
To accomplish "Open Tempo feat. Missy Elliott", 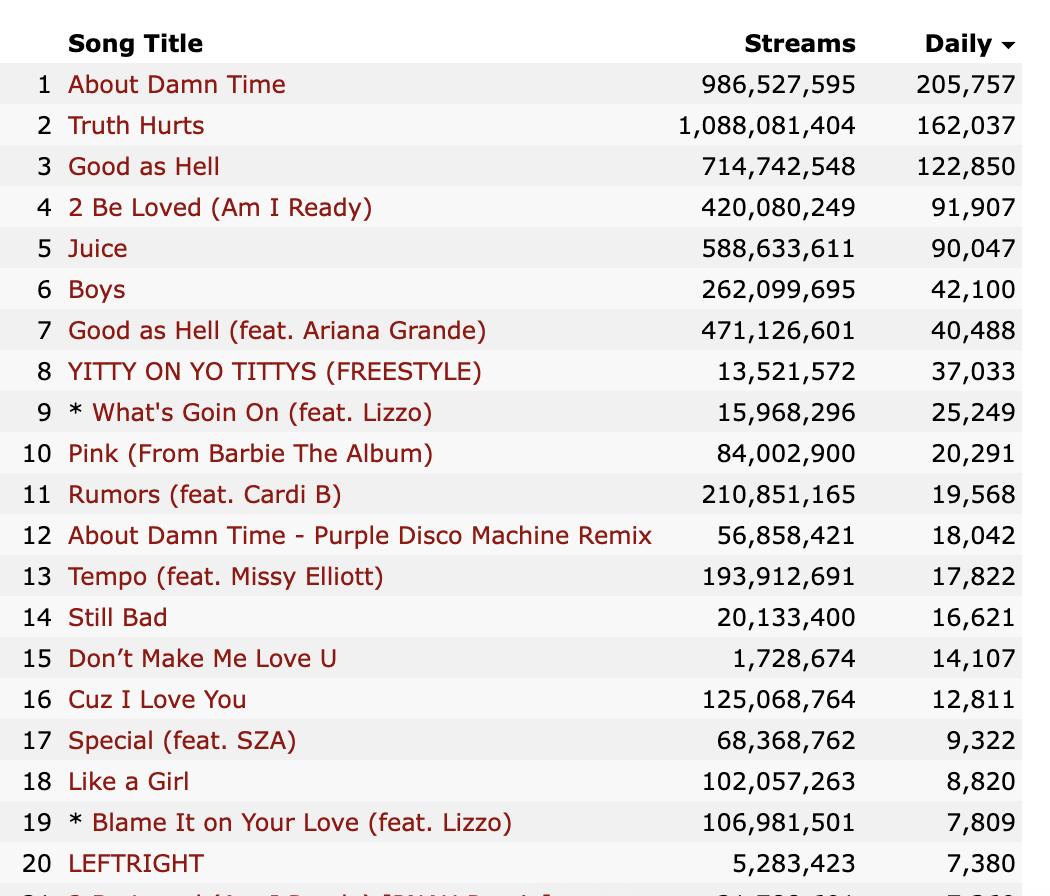I will [226, 577].
